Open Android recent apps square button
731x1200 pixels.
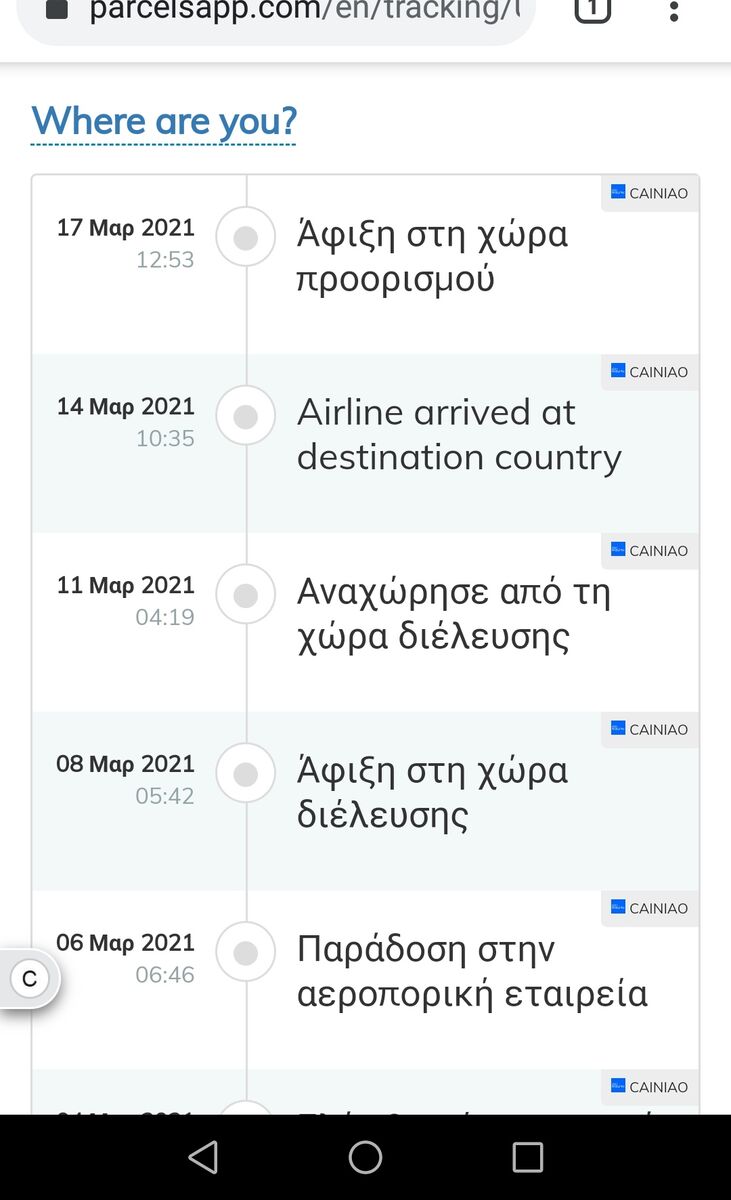point(527,1157)
